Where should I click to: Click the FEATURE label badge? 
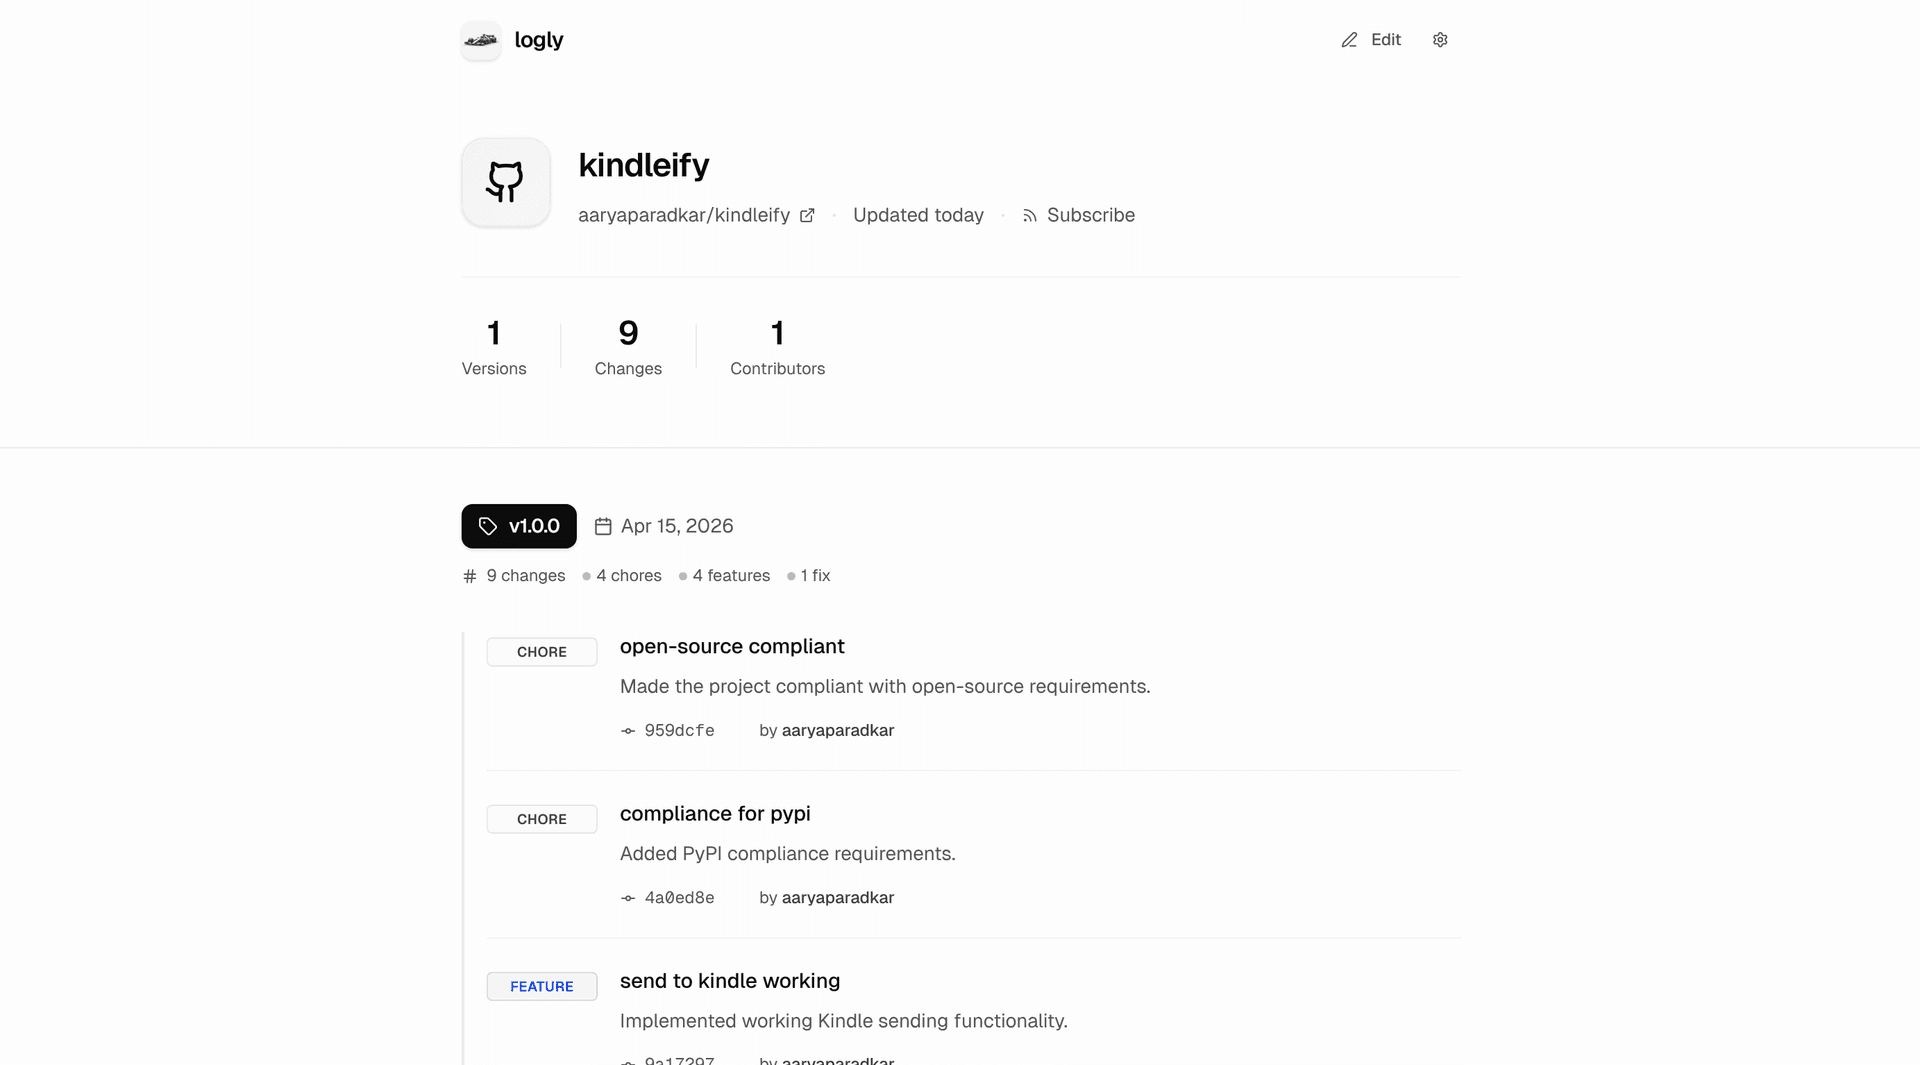542,987
